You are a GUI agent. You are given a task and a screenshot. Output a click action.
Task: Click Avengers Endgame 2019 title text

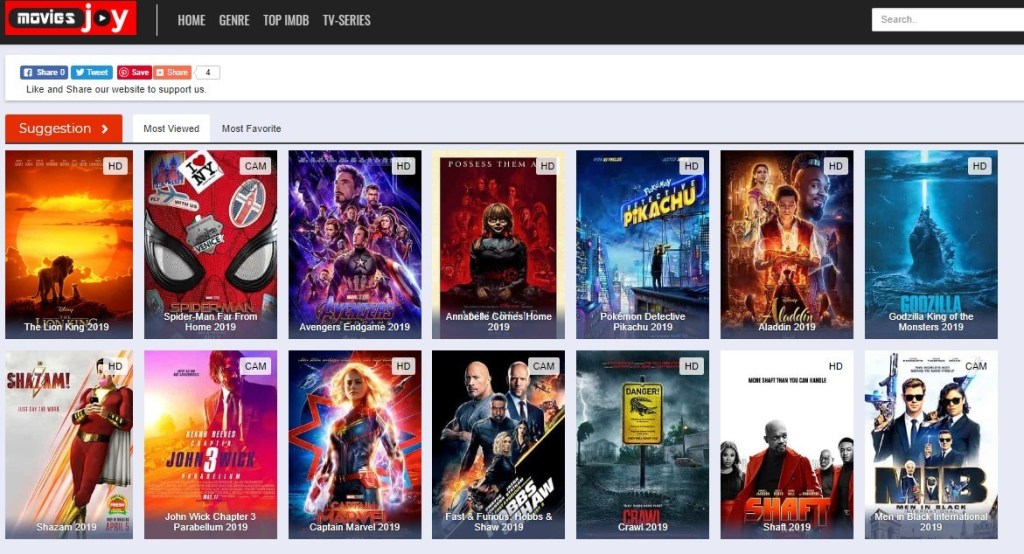pyautogui.click(x=355, y=327)
